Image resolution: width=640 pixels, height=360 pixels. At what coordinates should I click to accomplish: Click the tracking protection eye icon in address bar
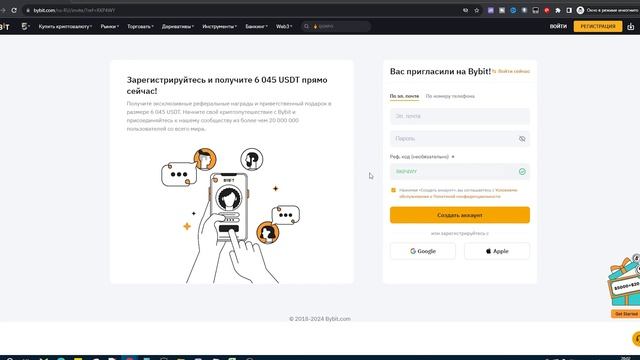465,10
